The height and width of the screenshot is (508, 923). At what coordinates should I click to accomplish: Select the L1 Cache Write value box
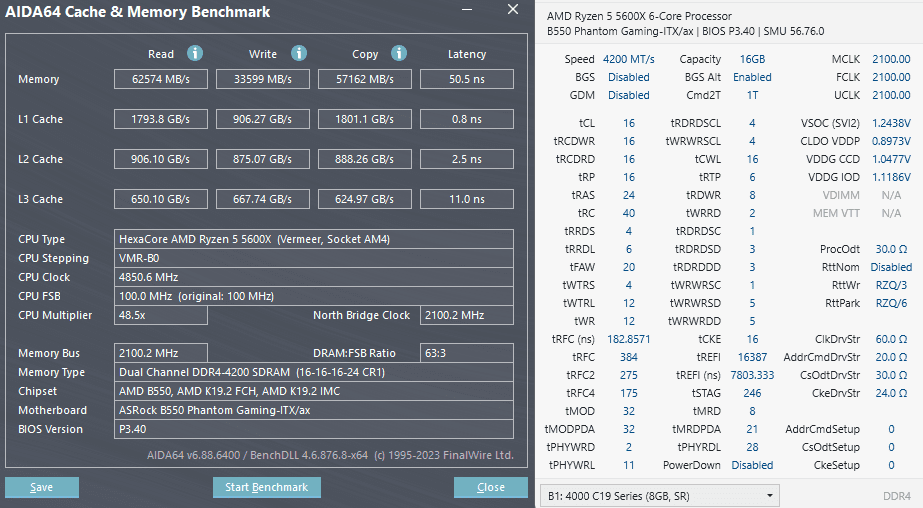tap(264, 119)
